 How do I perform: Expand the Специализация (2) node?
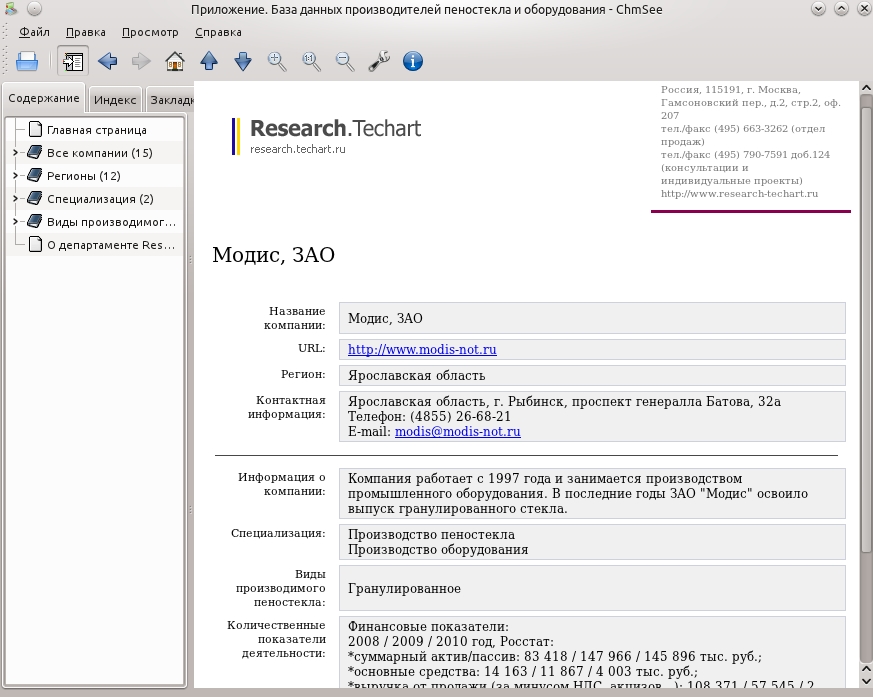pyautogui.click(x=15, y=198)
